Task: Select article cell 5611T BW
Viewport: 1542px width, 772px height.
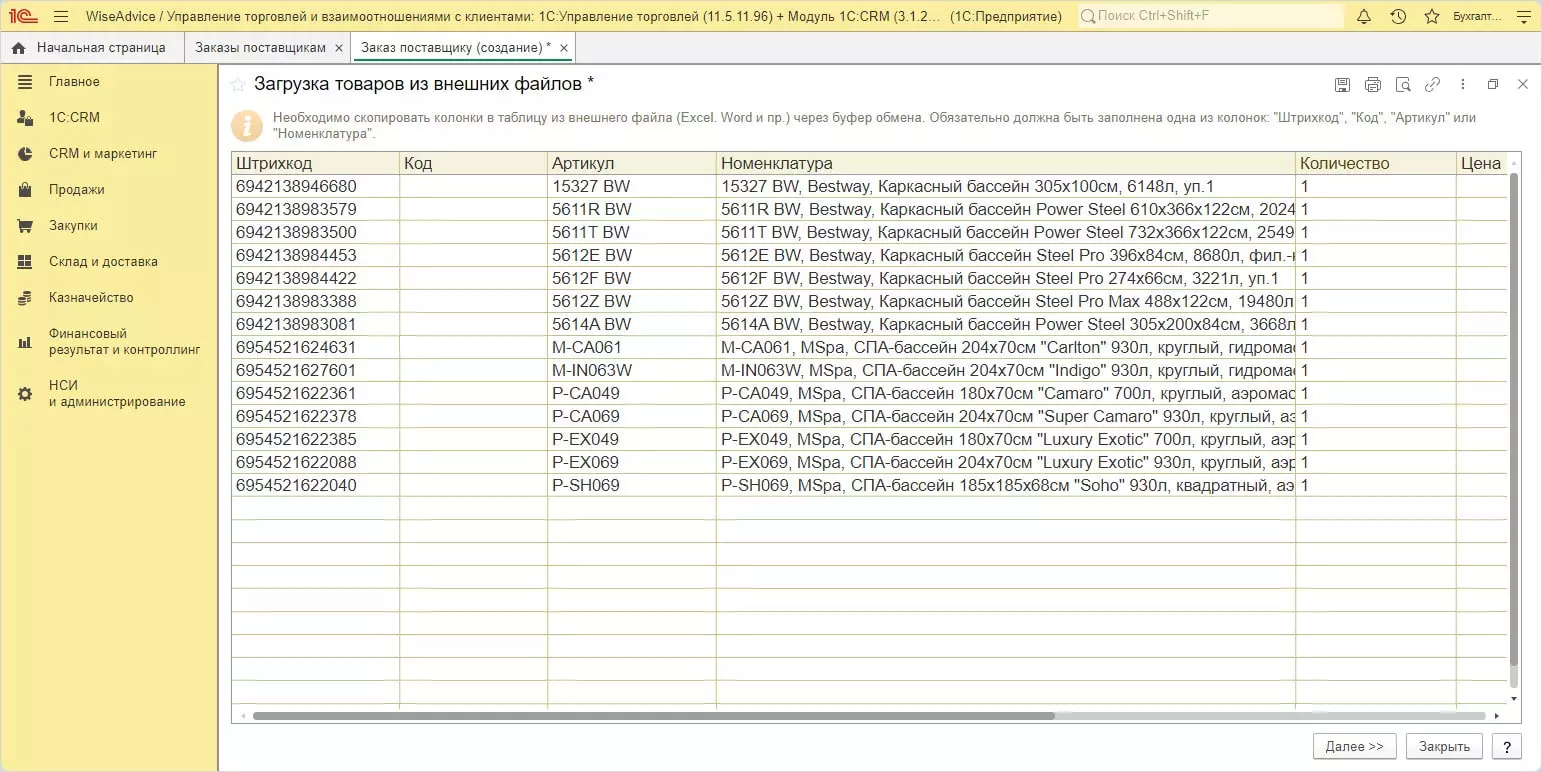Action: 632,232
